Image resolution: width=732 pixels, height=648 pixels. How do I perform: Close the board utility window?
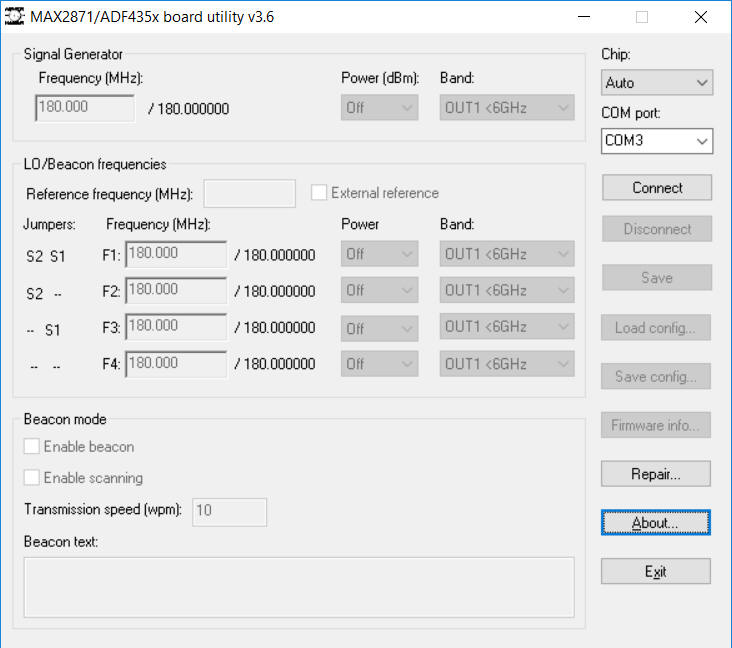[701, 17]
